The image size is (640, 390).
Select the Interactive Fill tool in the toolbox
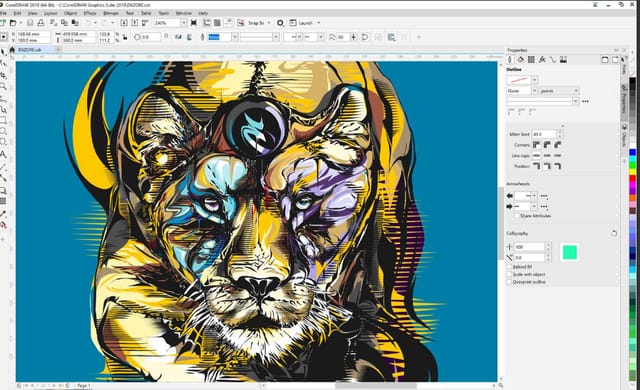point(3,225)
